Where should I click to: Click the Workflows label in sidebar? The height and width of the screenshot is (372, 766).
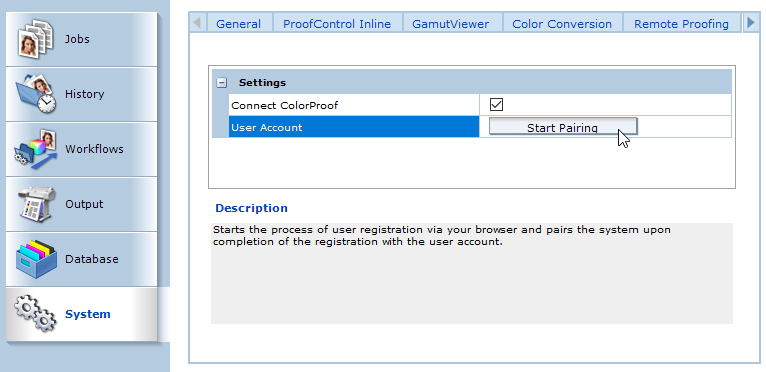coord(94,149)
